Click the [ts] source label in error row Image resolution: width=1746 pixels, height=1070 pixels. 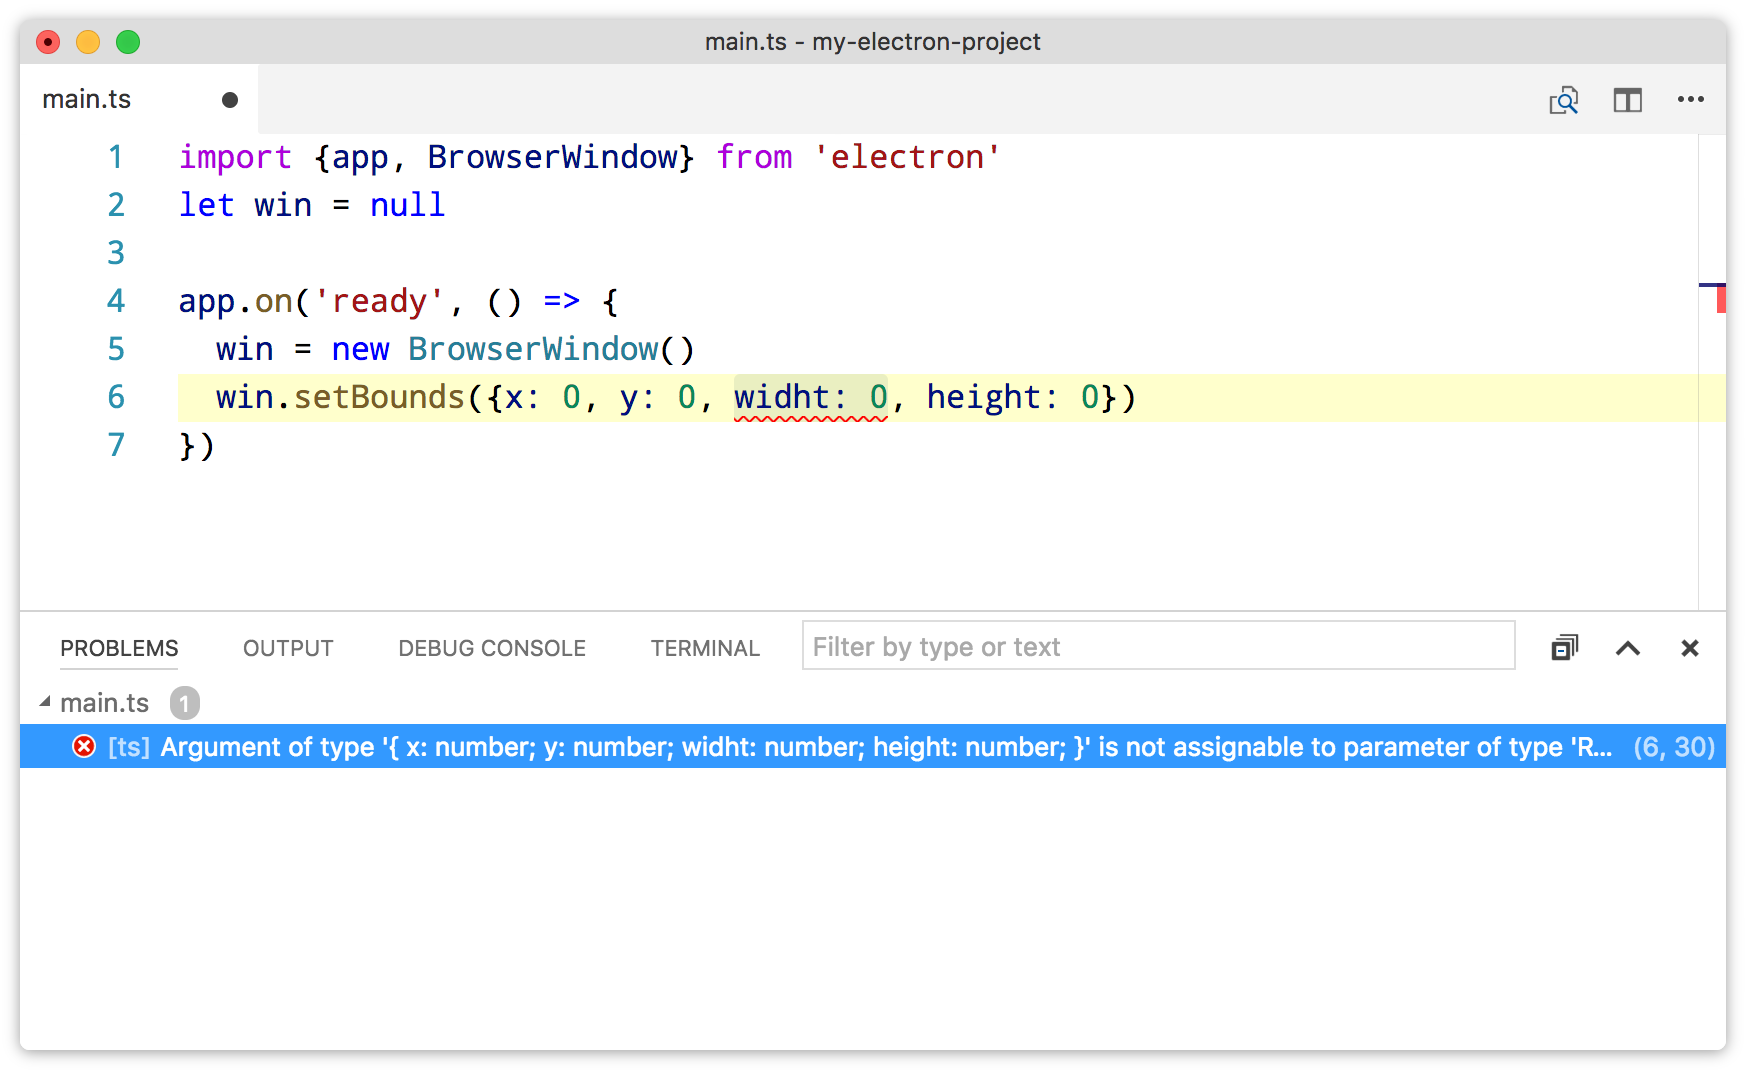coord(129,747)
